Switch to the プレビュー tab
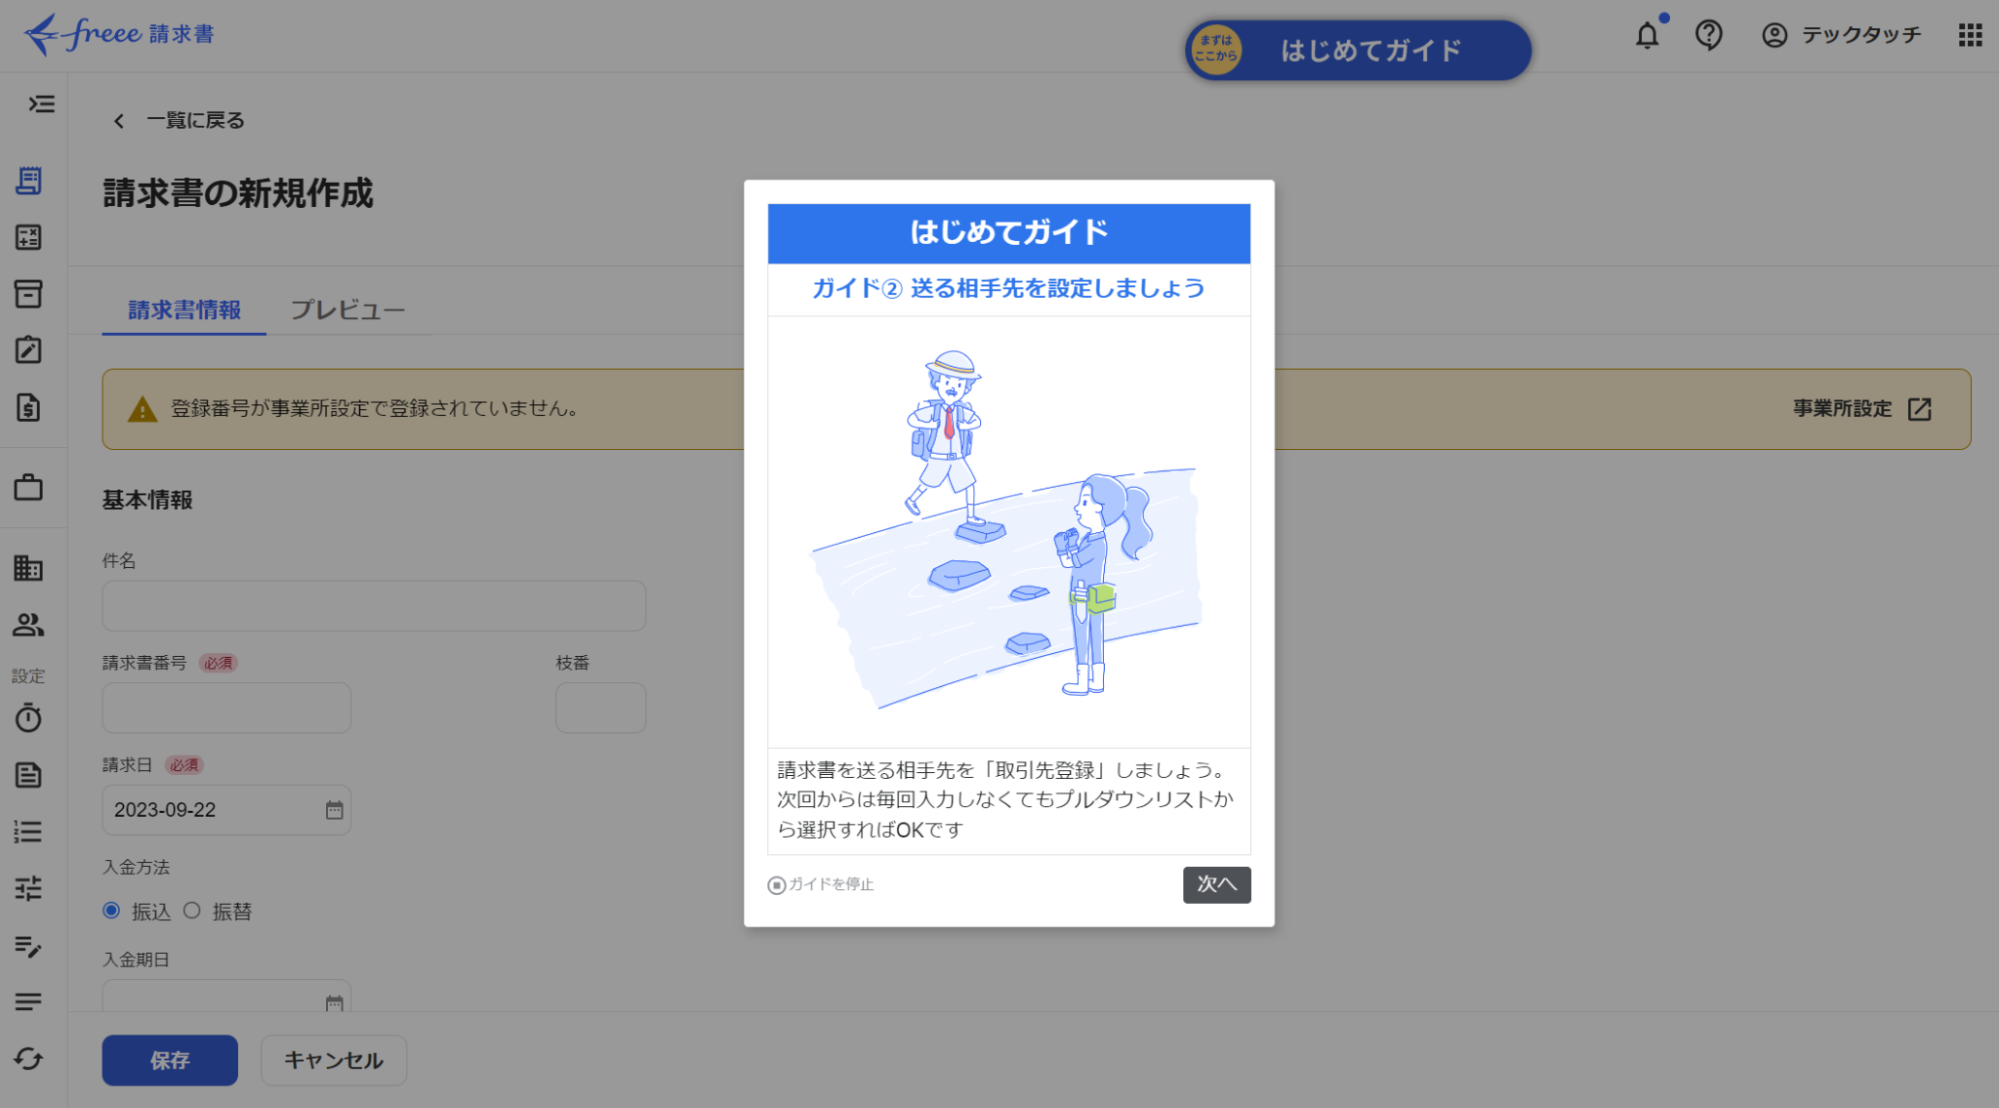 tap(347, 310)
